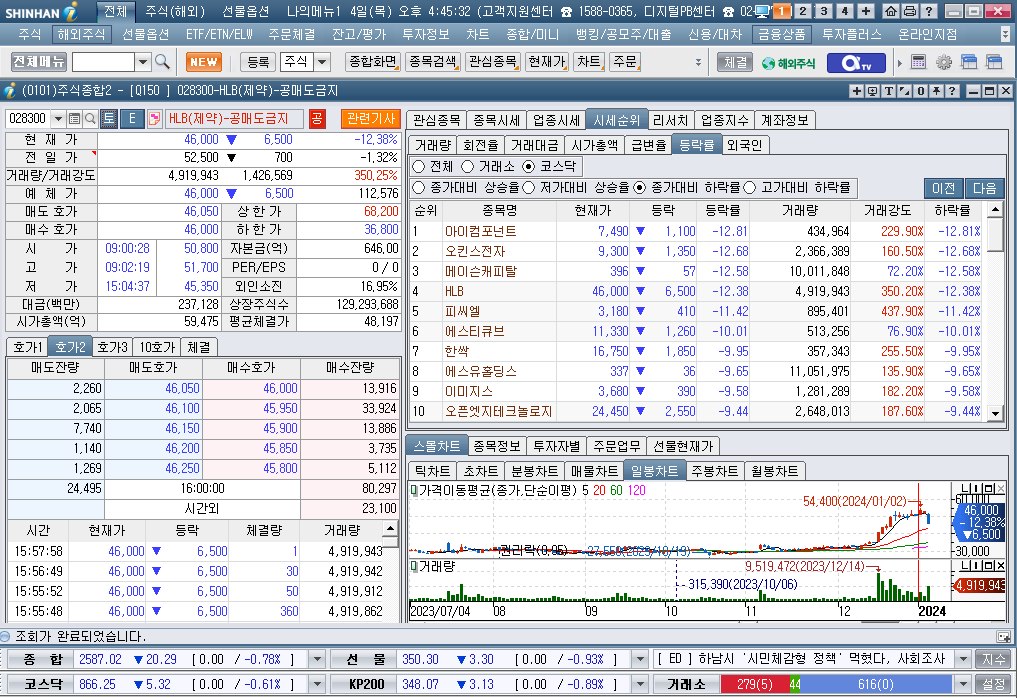Open the pink memo note icon

pos(154,119)
